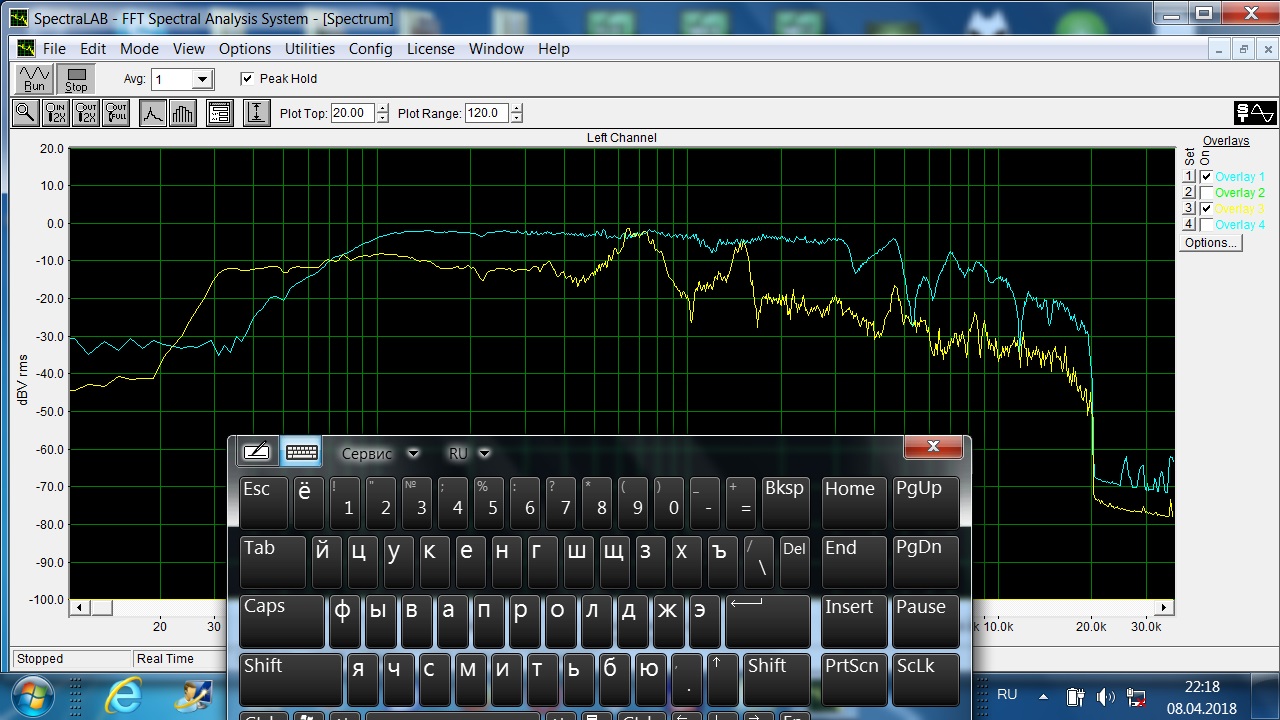Enable Overlay 4 checkbox

(x=1206, y=225)
